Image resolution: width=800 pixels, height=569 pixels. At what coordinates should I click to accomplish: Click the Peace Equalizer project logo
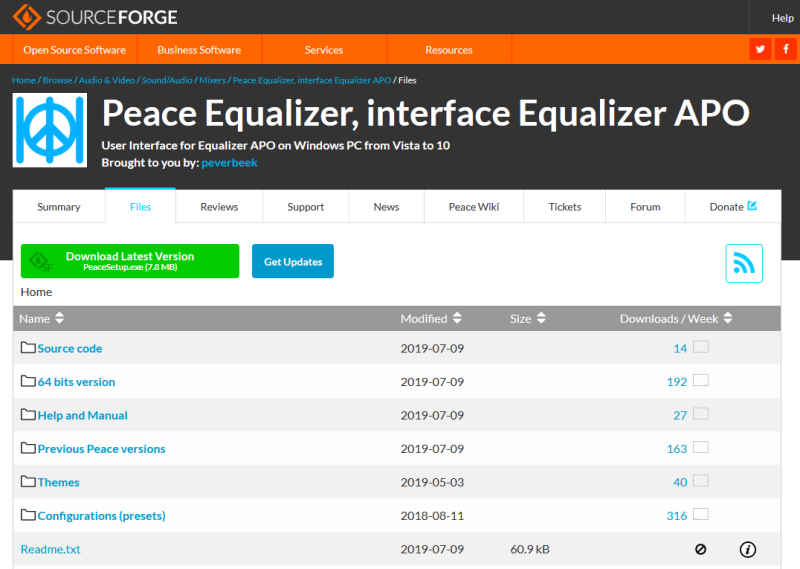click(x=50, y=130)
